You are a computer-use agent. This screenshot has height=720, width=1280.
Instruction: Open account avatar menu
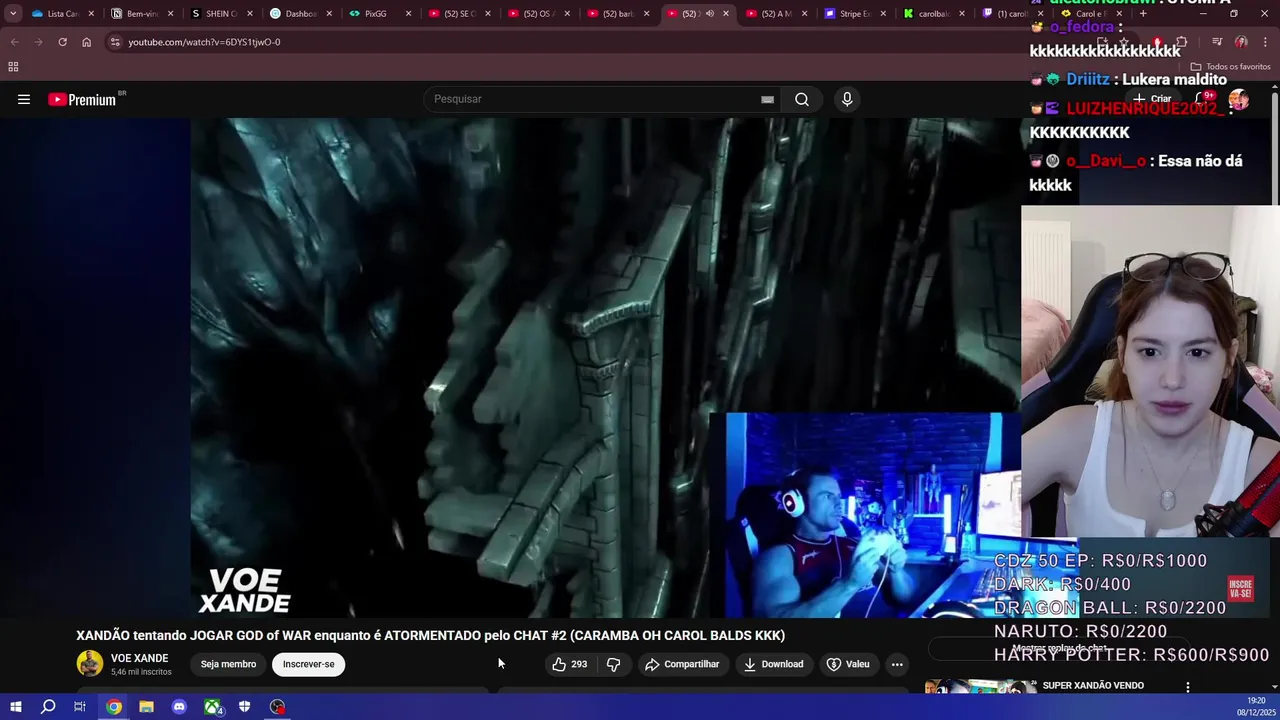point(1239,99)
